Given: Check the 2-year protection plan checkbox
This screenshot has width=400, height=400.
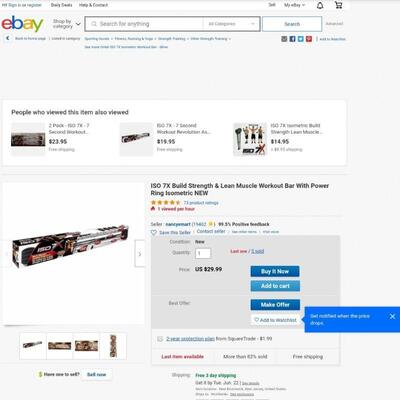Looking at the screenshot, I should (160, 339).
